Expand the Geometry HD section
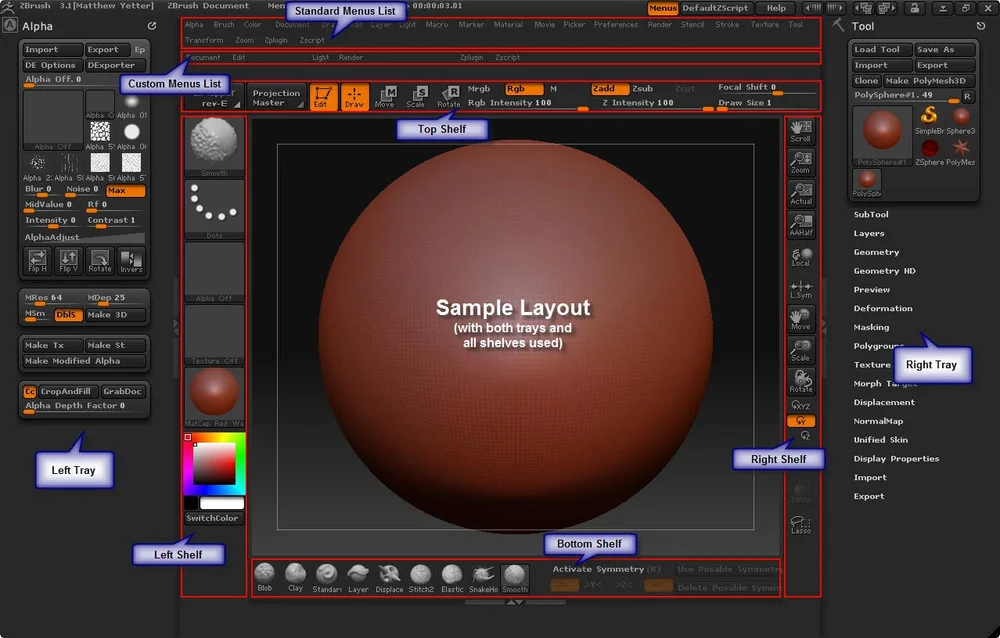 point(885,271)
